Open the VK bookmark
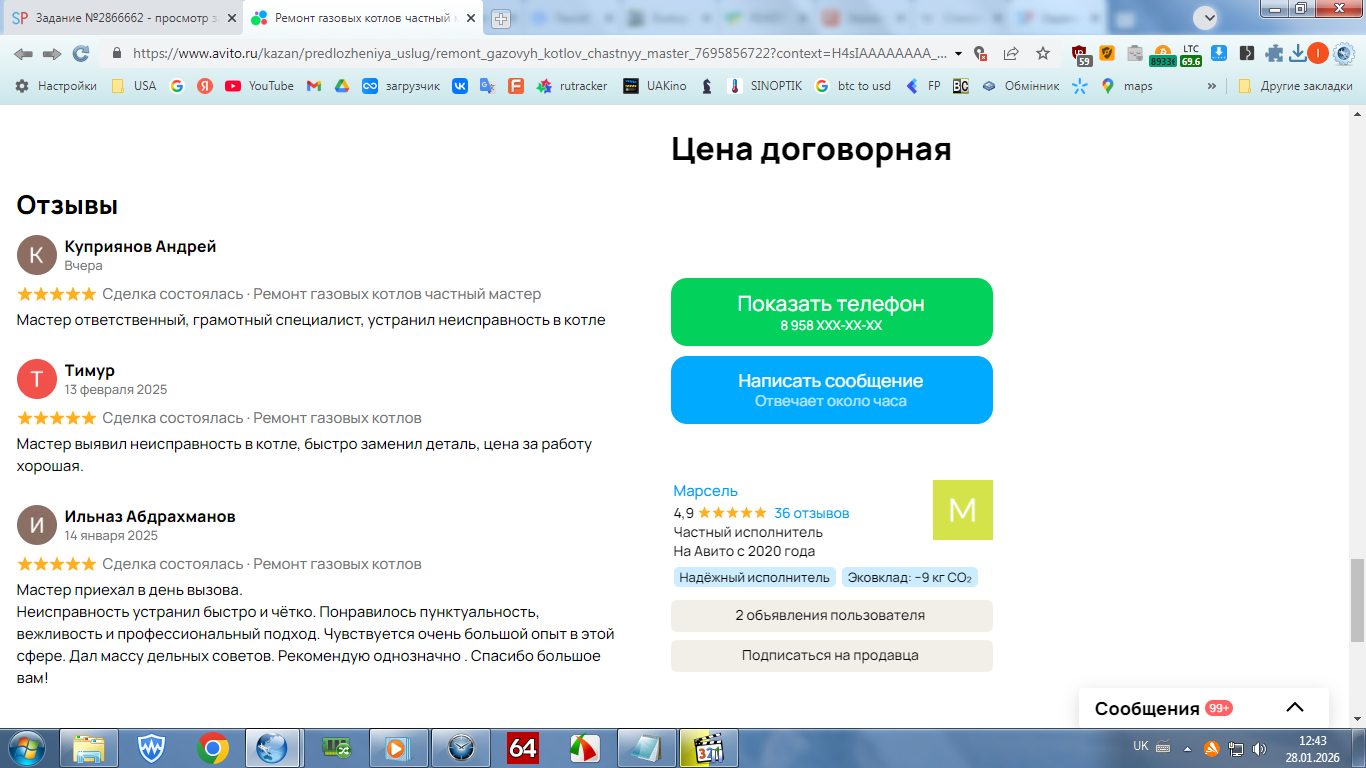1366x768 pixels. click(460, 86)
